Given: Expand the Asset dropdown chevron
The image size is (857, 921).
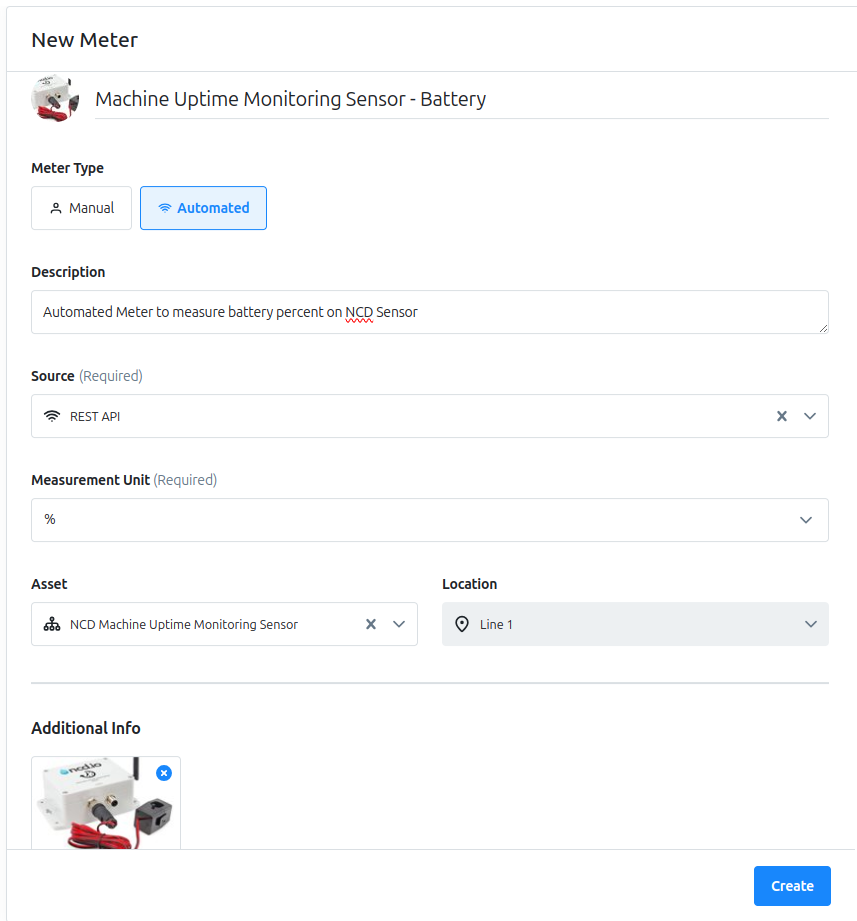Looking at the screenshot, I should (399, 624).
